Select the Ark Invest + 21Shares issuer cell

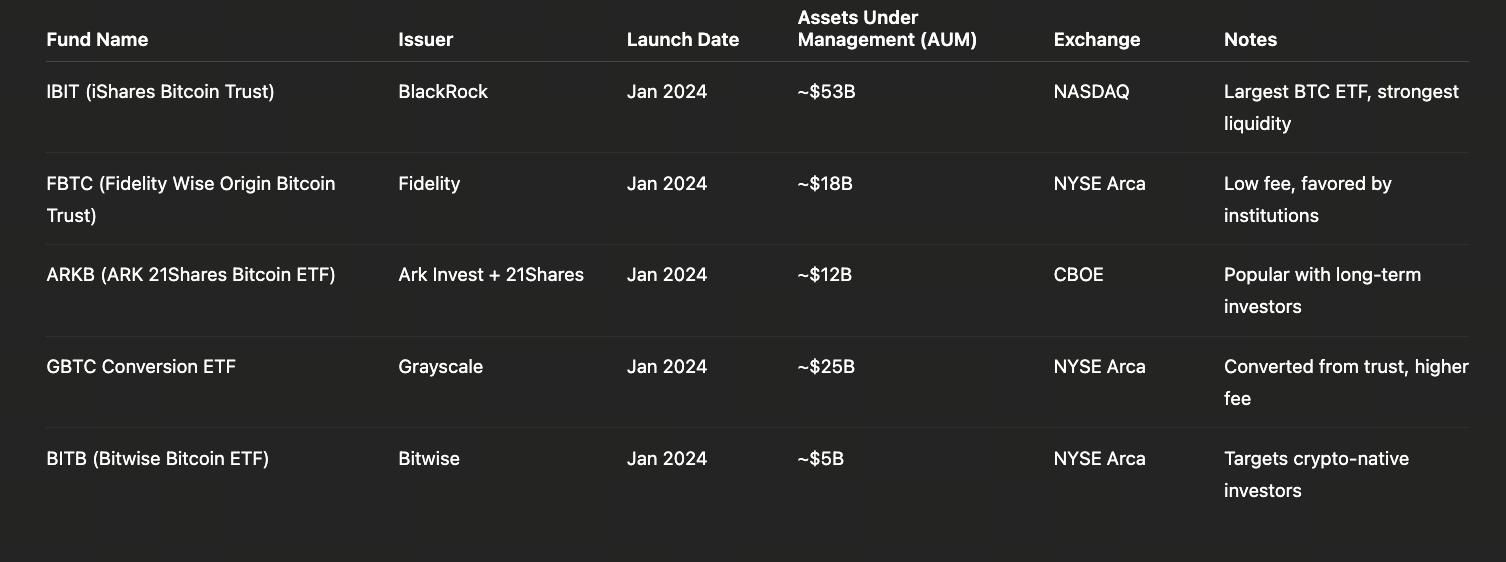click(490, 275)
